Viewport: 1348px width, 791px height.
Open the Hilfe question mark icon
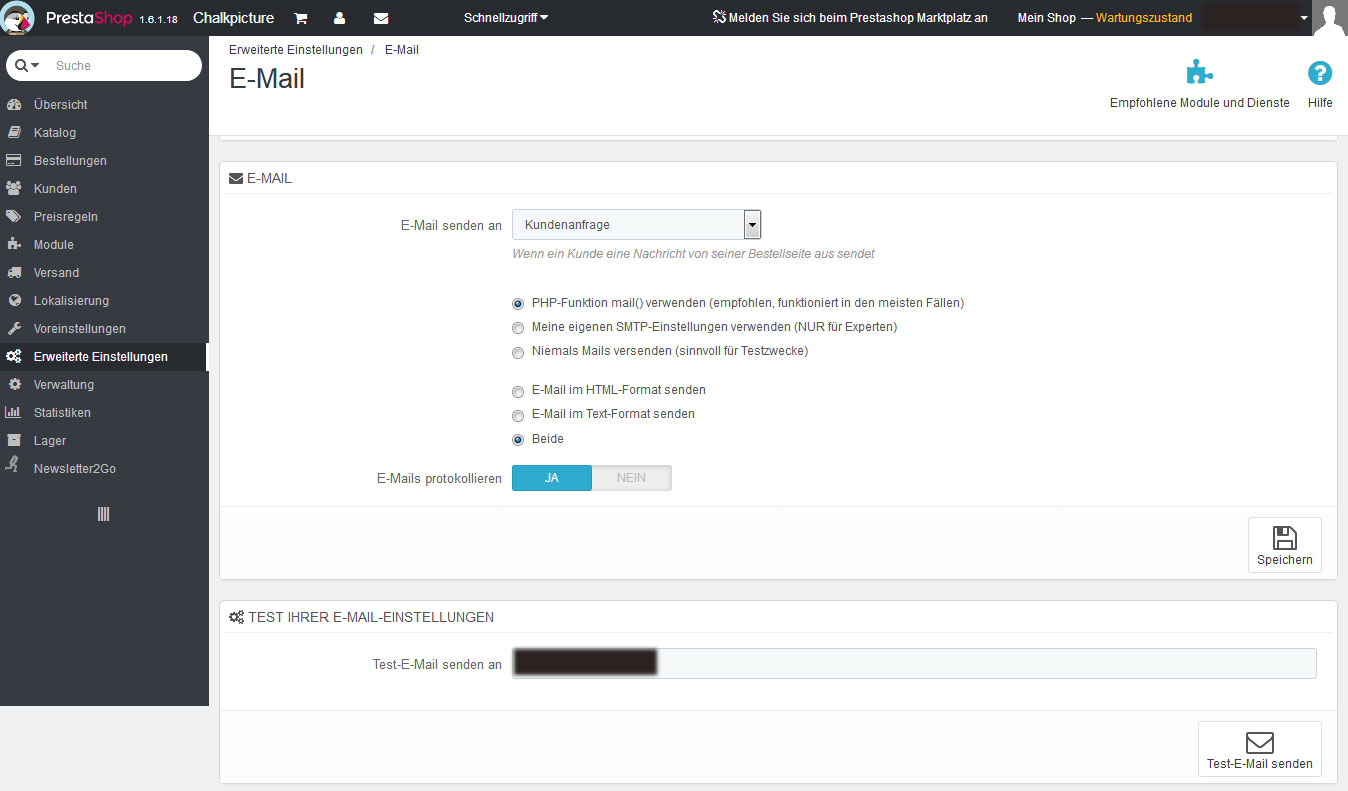1320,73
